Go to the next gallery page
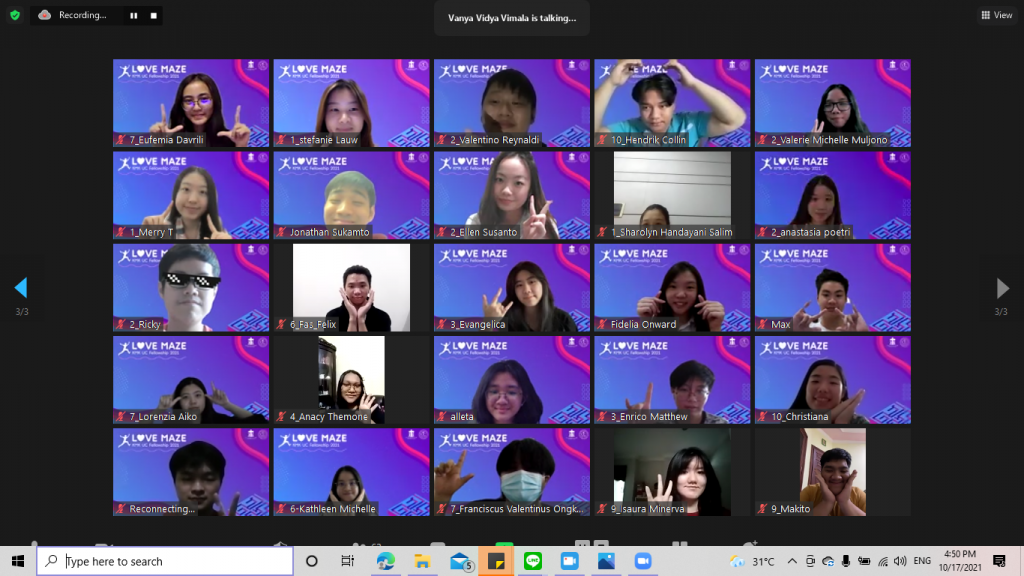Image resolution: width=1024 pixels, height=576 pixels. [x=1002, y=289]
